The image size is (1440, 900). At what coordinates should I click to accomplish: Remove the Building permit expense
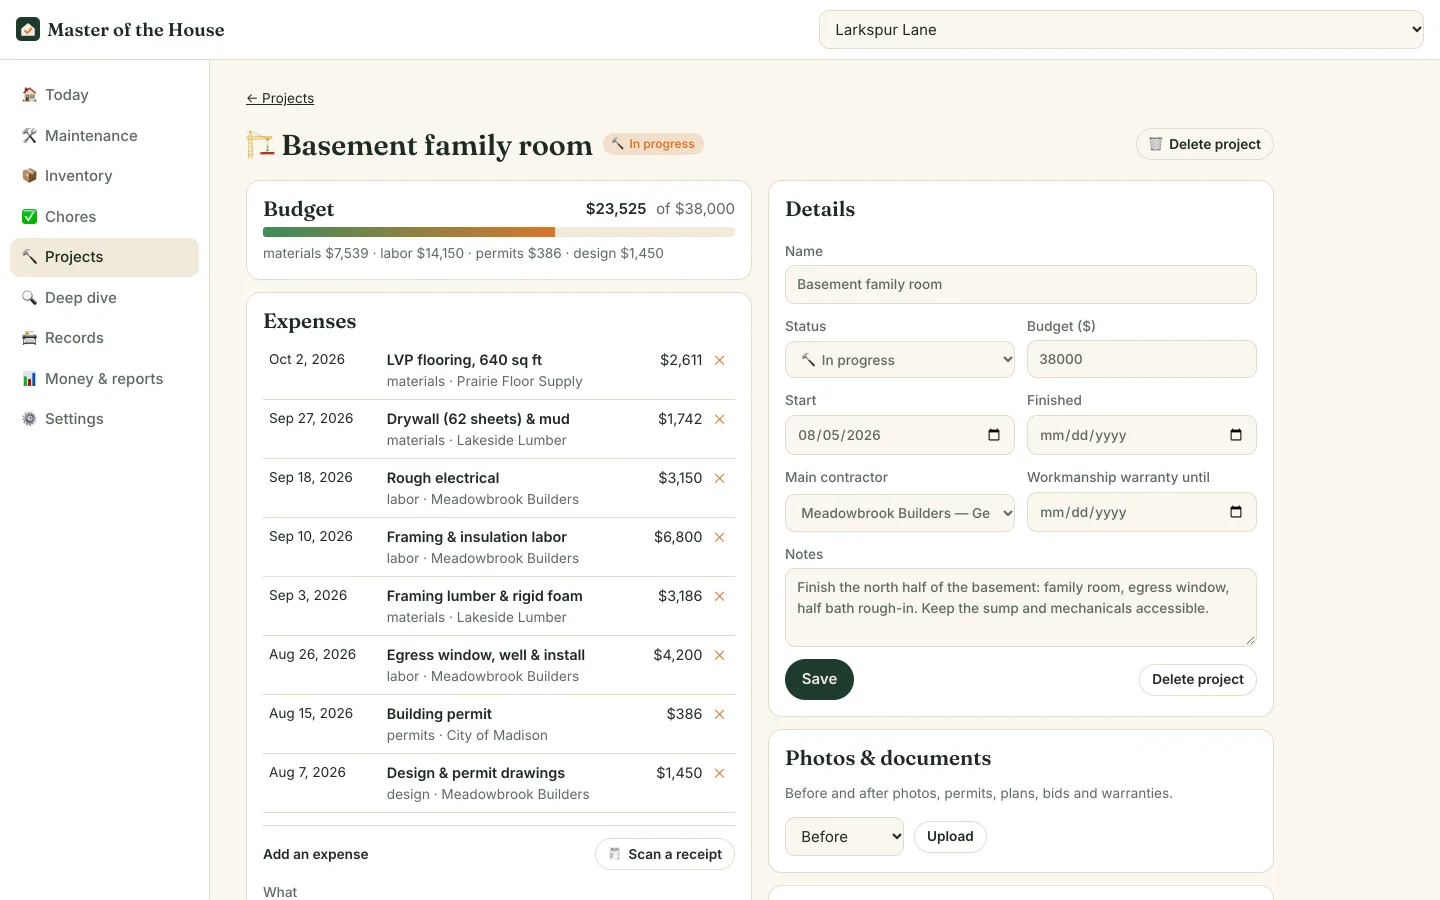click(x=719, y=714)
